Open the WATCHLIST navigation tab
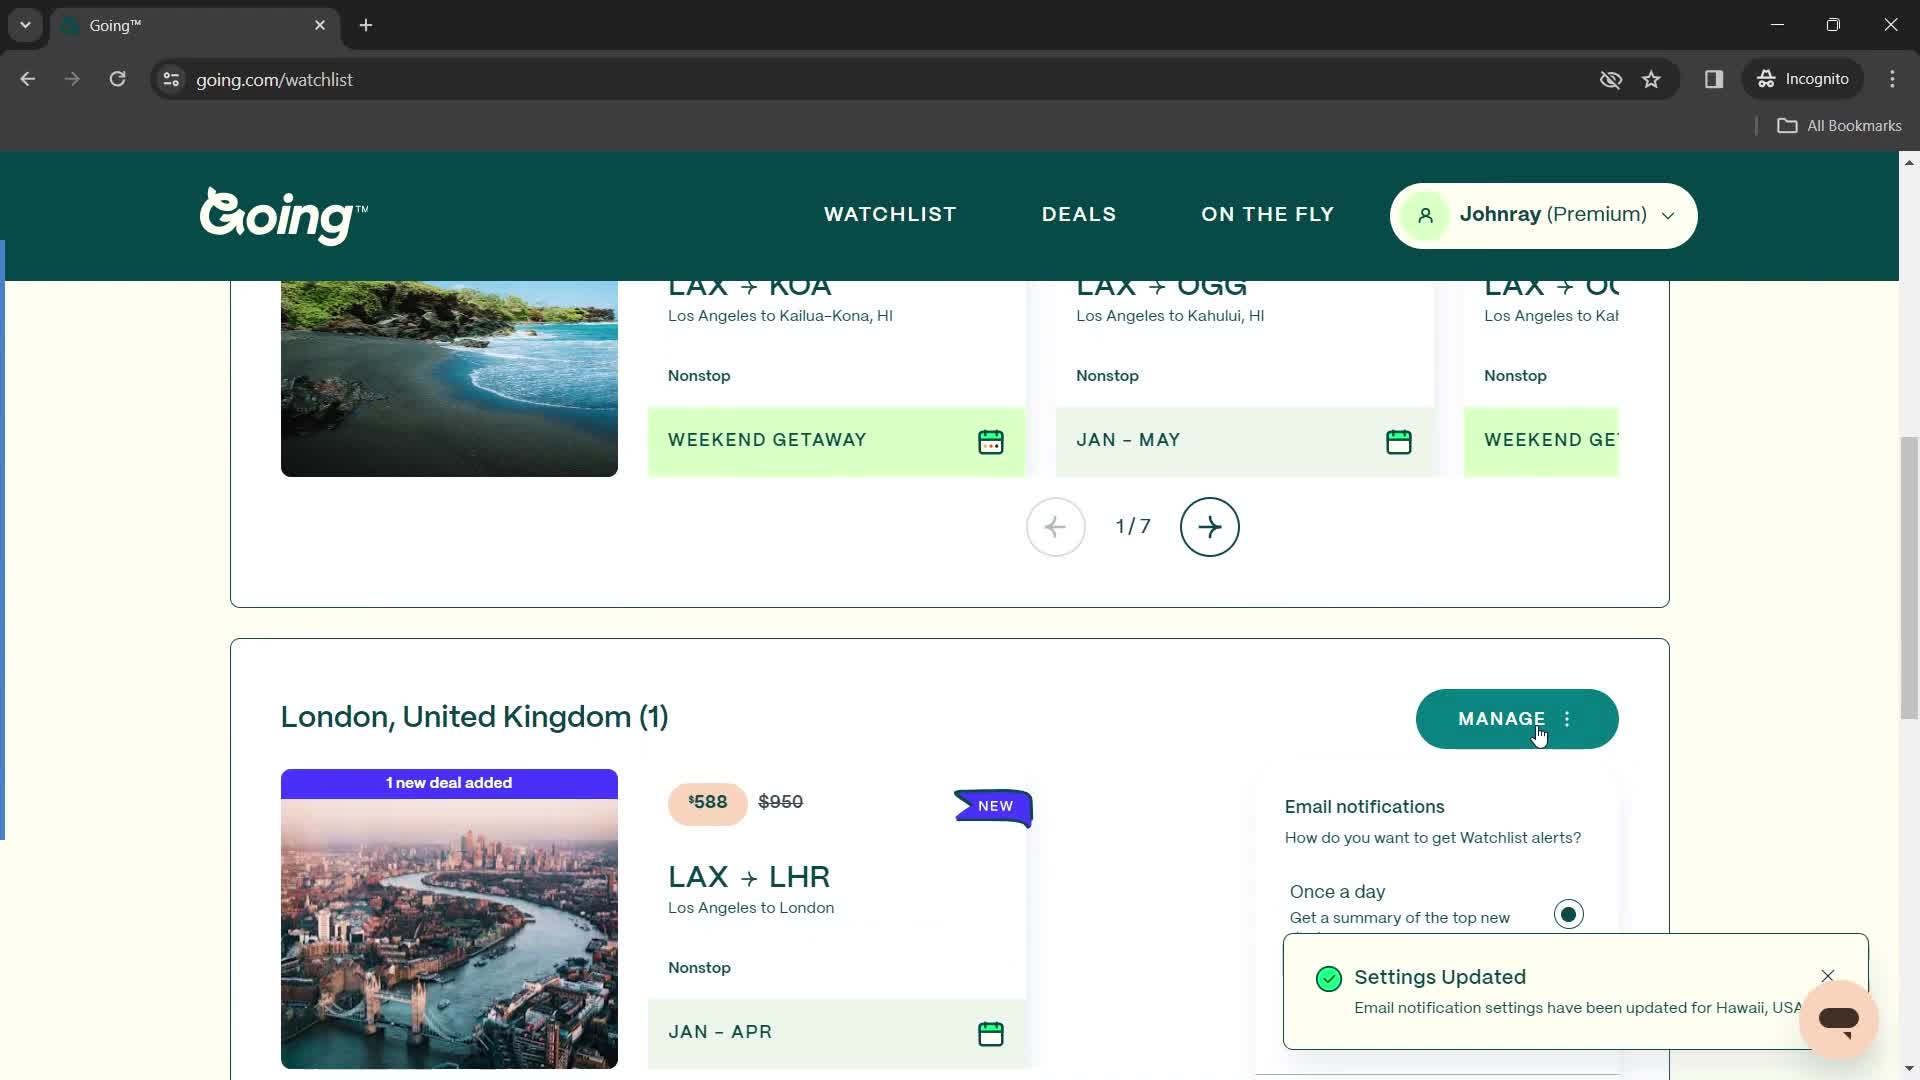Screen dimensions: 1920x1080 coord(891,215)
